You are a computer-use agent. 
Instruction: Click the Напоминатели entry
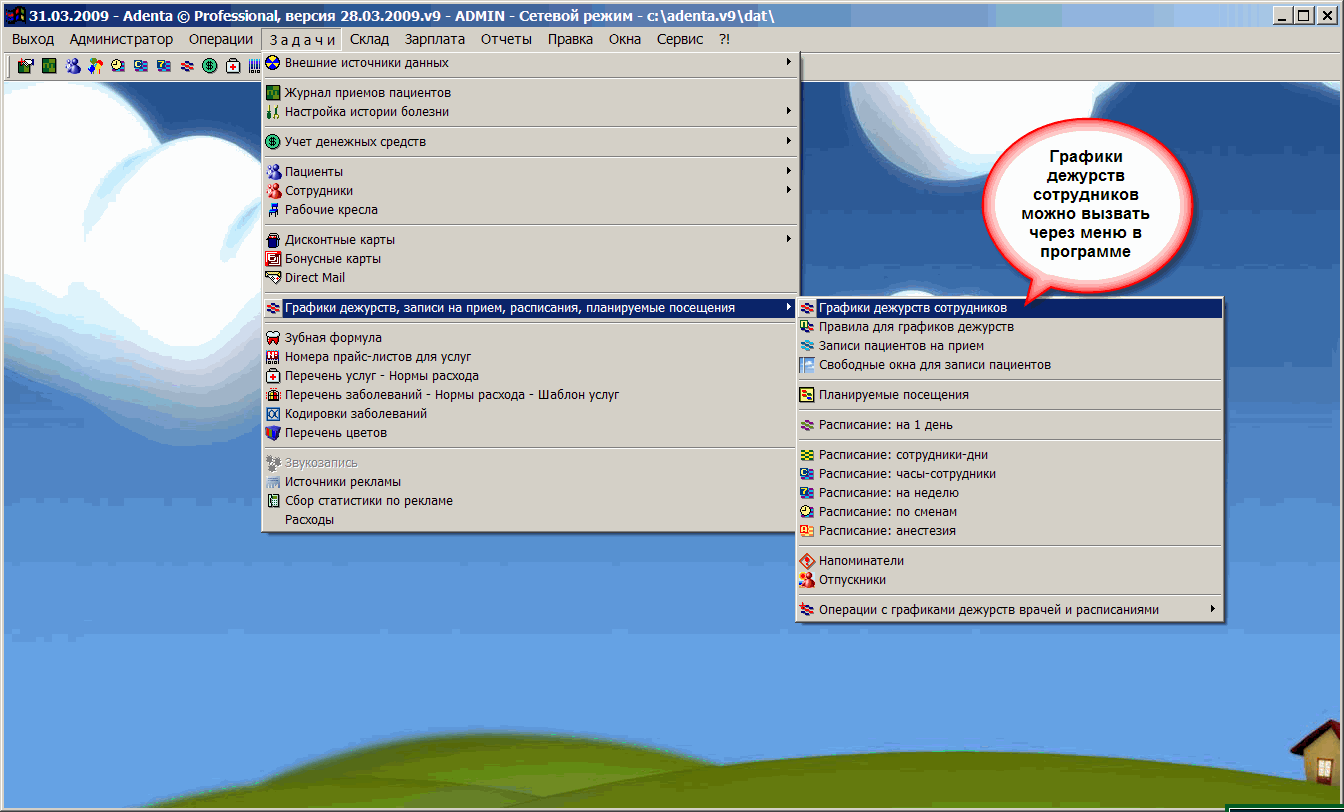coord(861,561)
